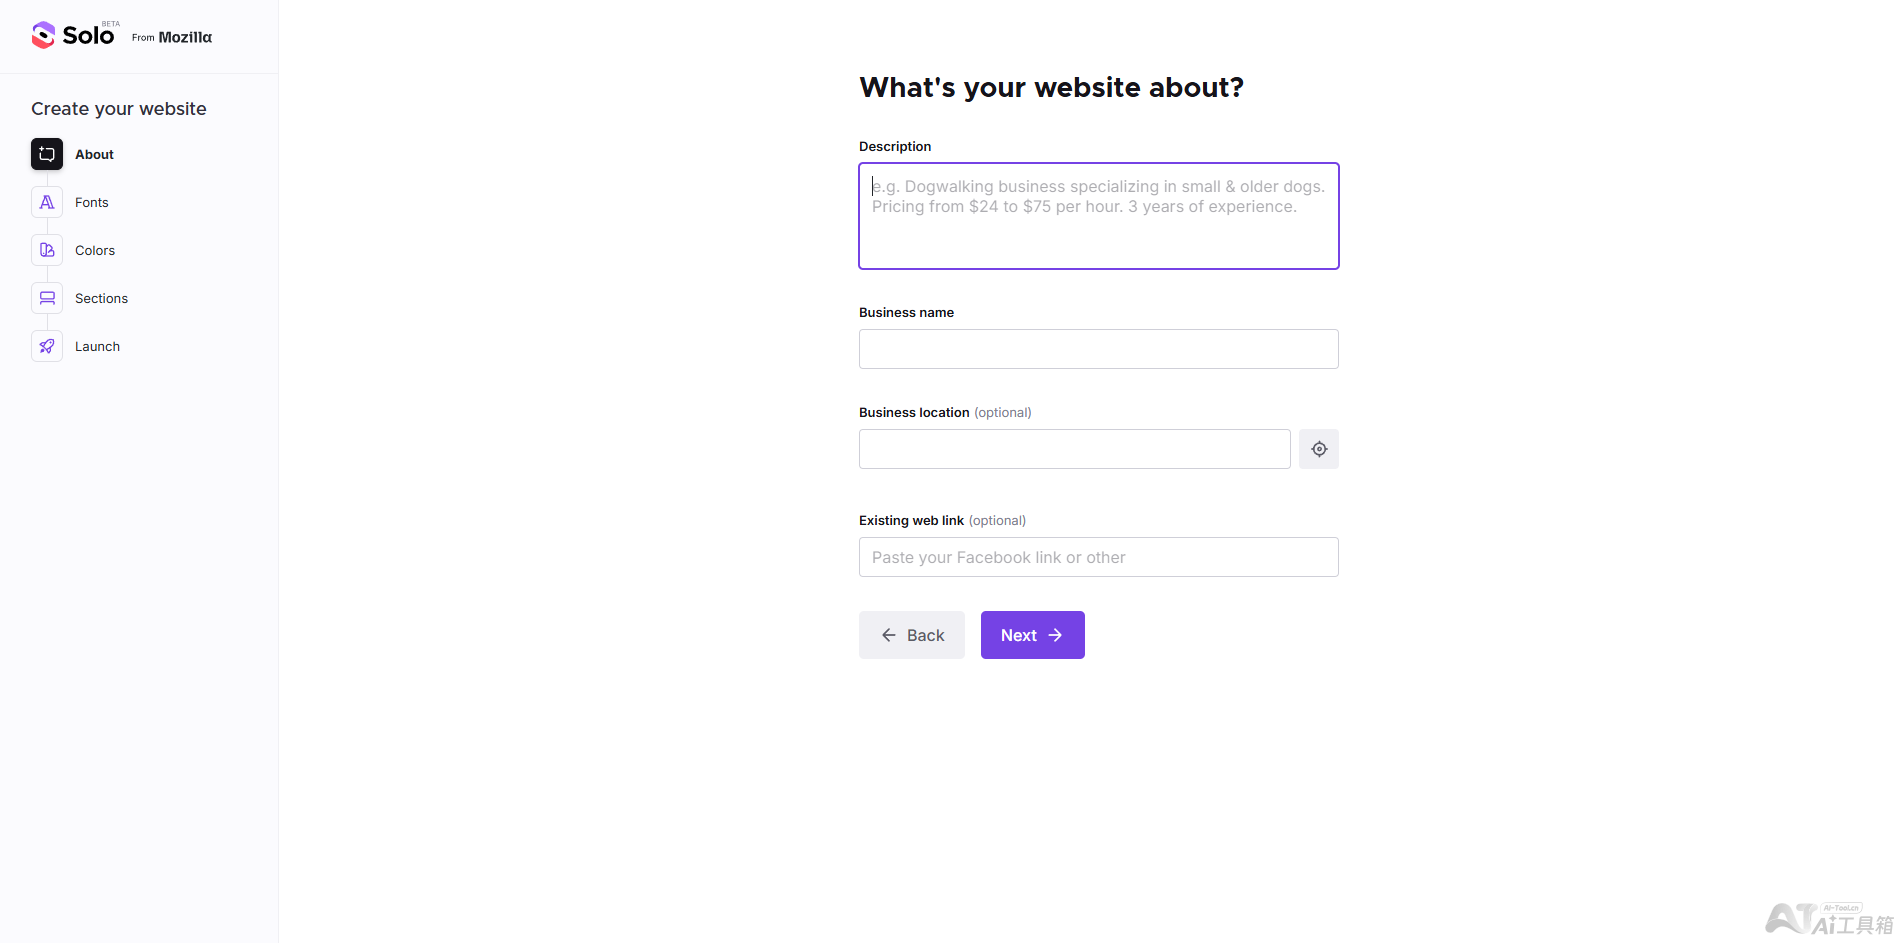Go to the Fonts step label
The height and width of the screenshot is (943, 1903).
92,202
